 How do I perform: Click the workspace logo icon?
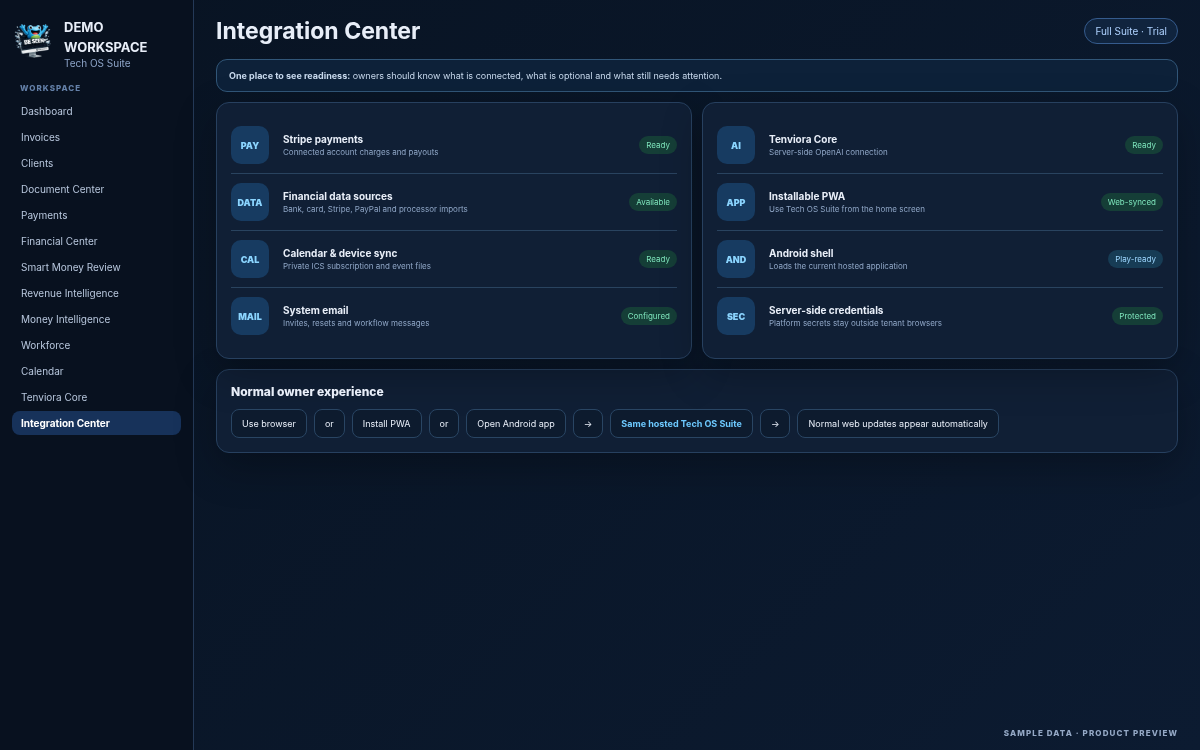tap(32, 40)
